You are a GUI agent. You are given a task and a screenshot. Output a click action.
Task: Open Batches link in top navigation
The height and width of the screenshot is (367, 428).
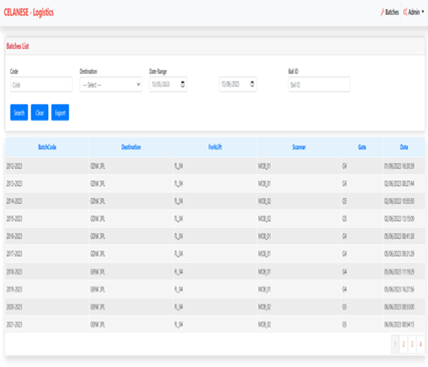pos(390,12)
